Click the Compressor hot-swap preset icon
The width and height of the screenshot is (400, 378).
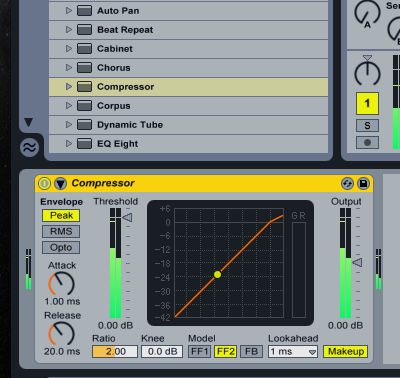tap(347, 184)
